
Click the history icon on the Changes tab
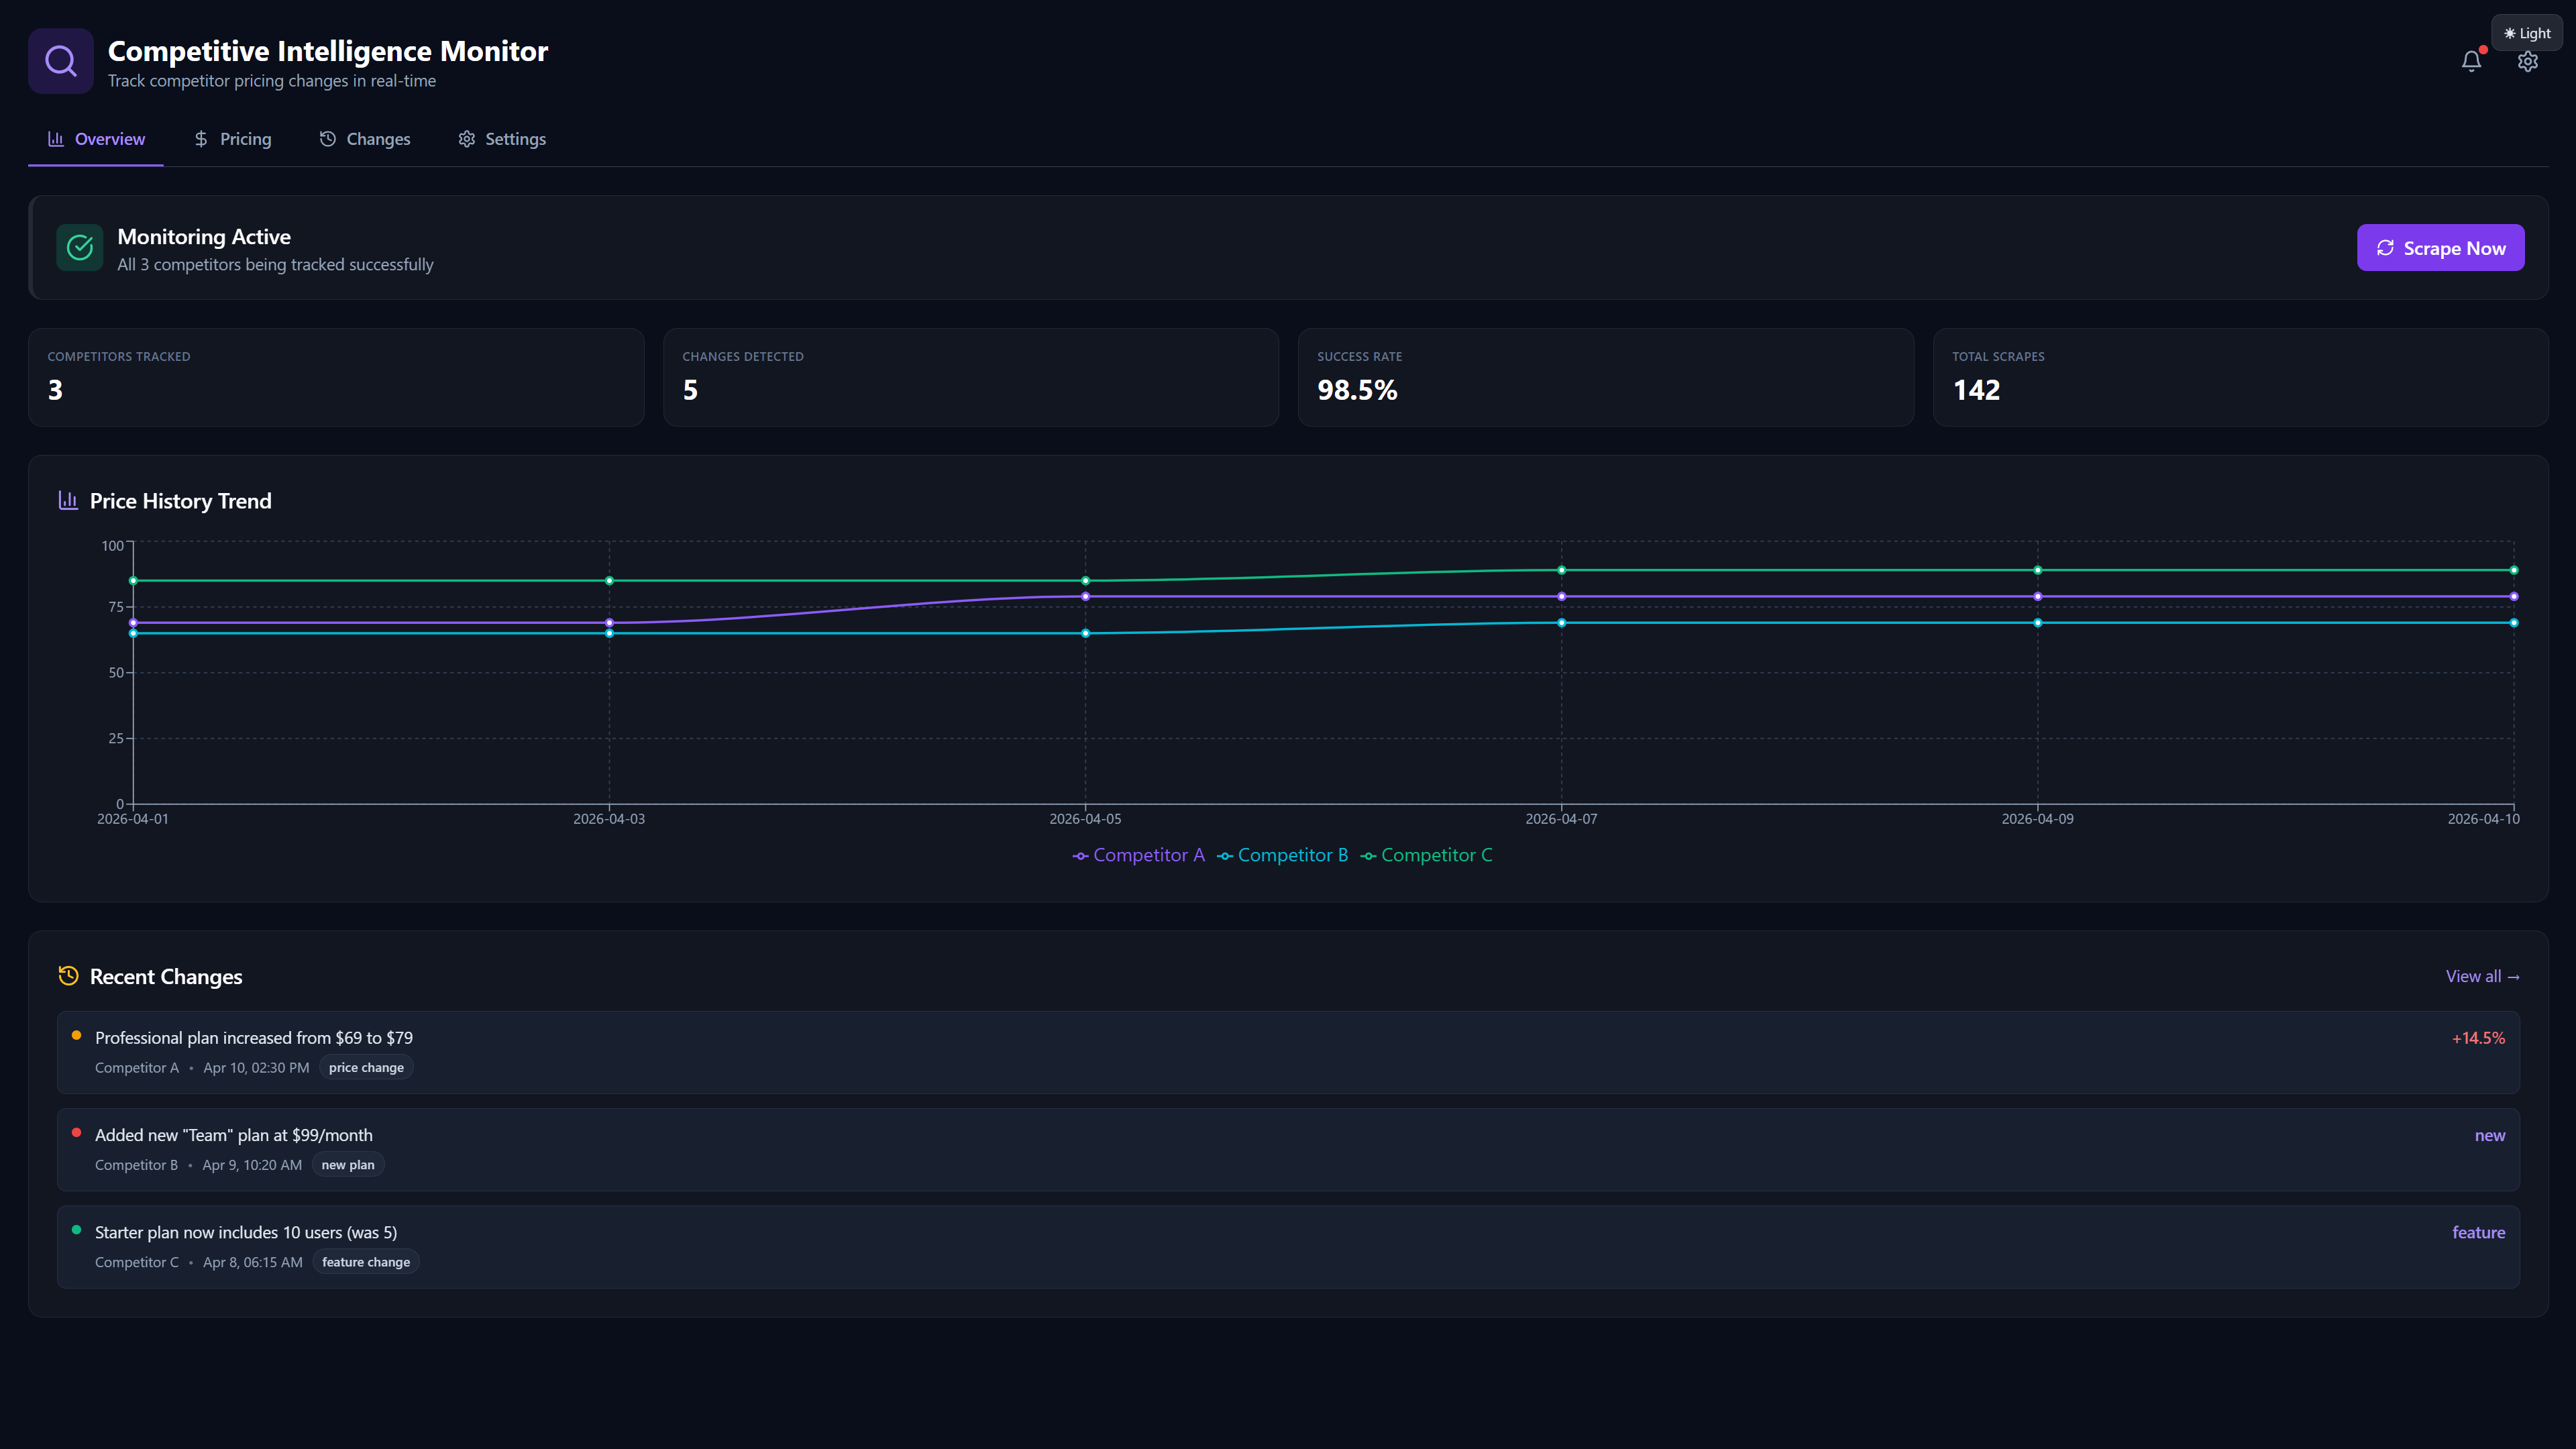click(328, 139)
